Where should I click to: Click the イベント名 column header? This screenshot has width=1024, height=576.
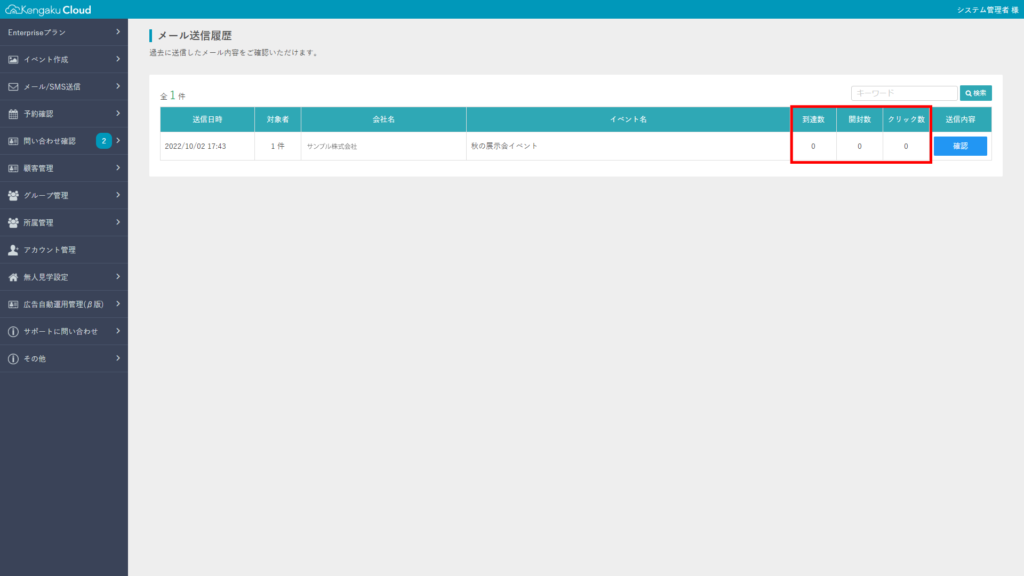[x=628, y=120]
